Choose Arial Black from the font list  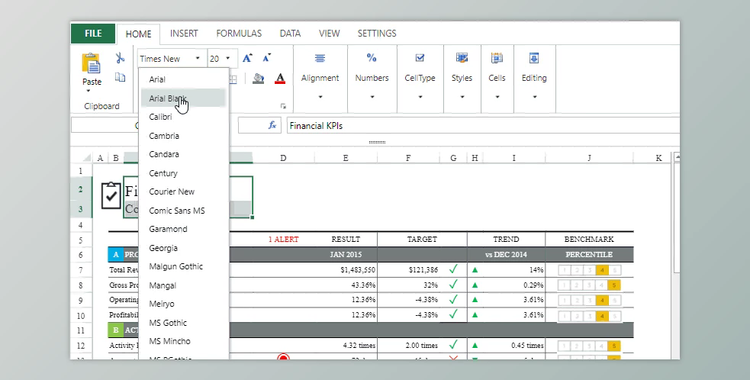(x=183, y=98)
